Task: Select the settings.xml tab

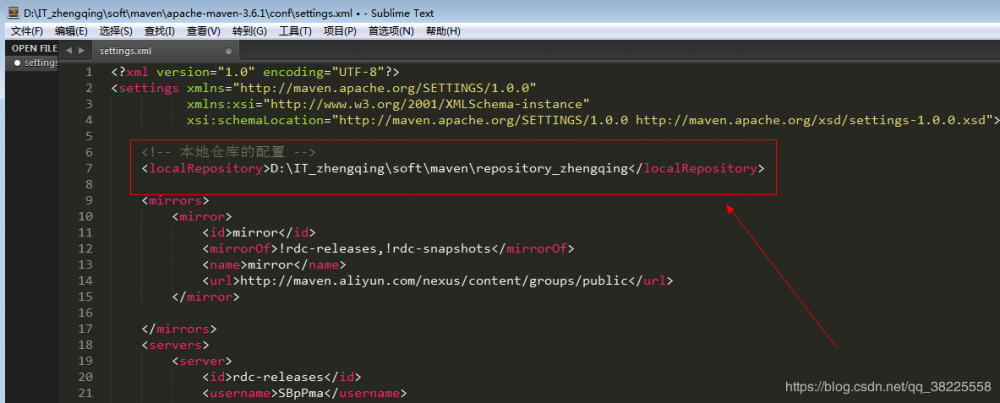Action: [165, 50]
